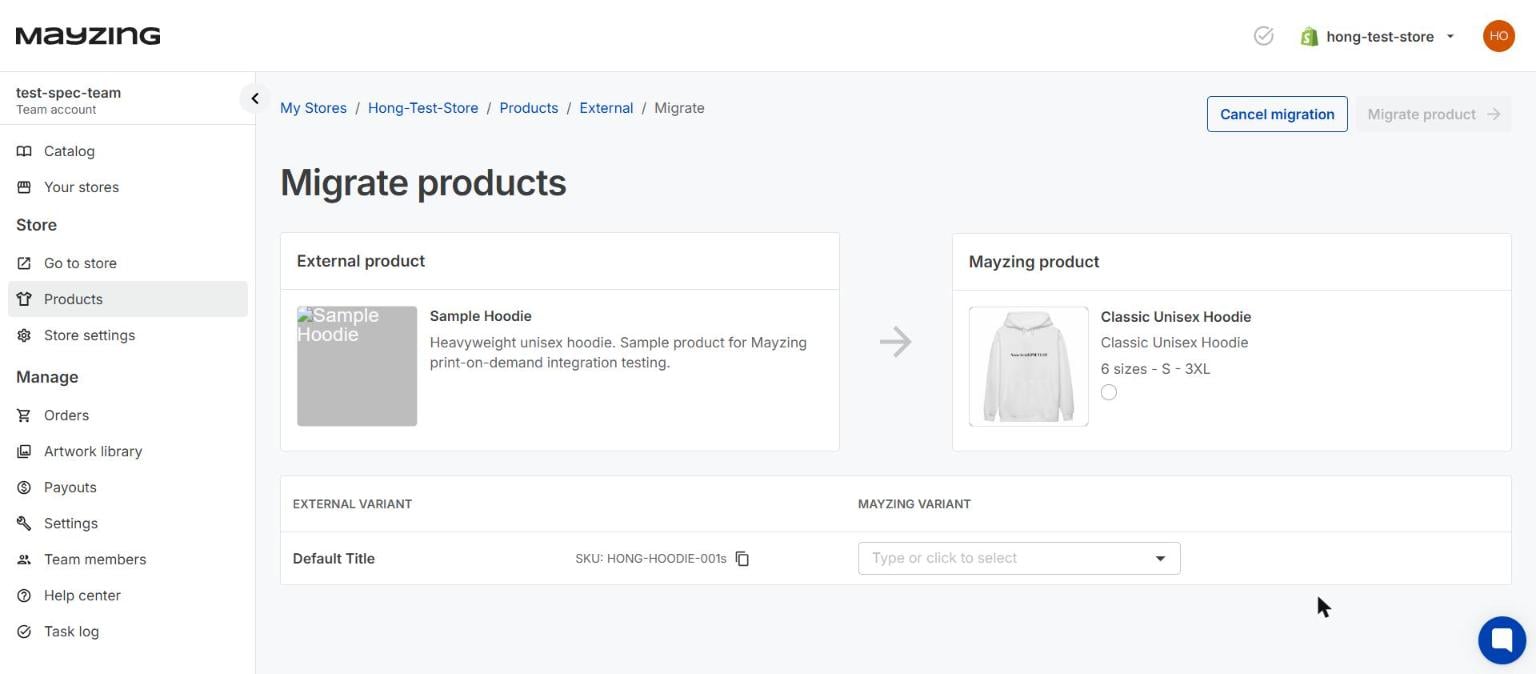Click the Classic Unisex Hoodie bold title
Image resolution: width=1536 pixels, height=674 pixels.
(x=1176, y=317)
